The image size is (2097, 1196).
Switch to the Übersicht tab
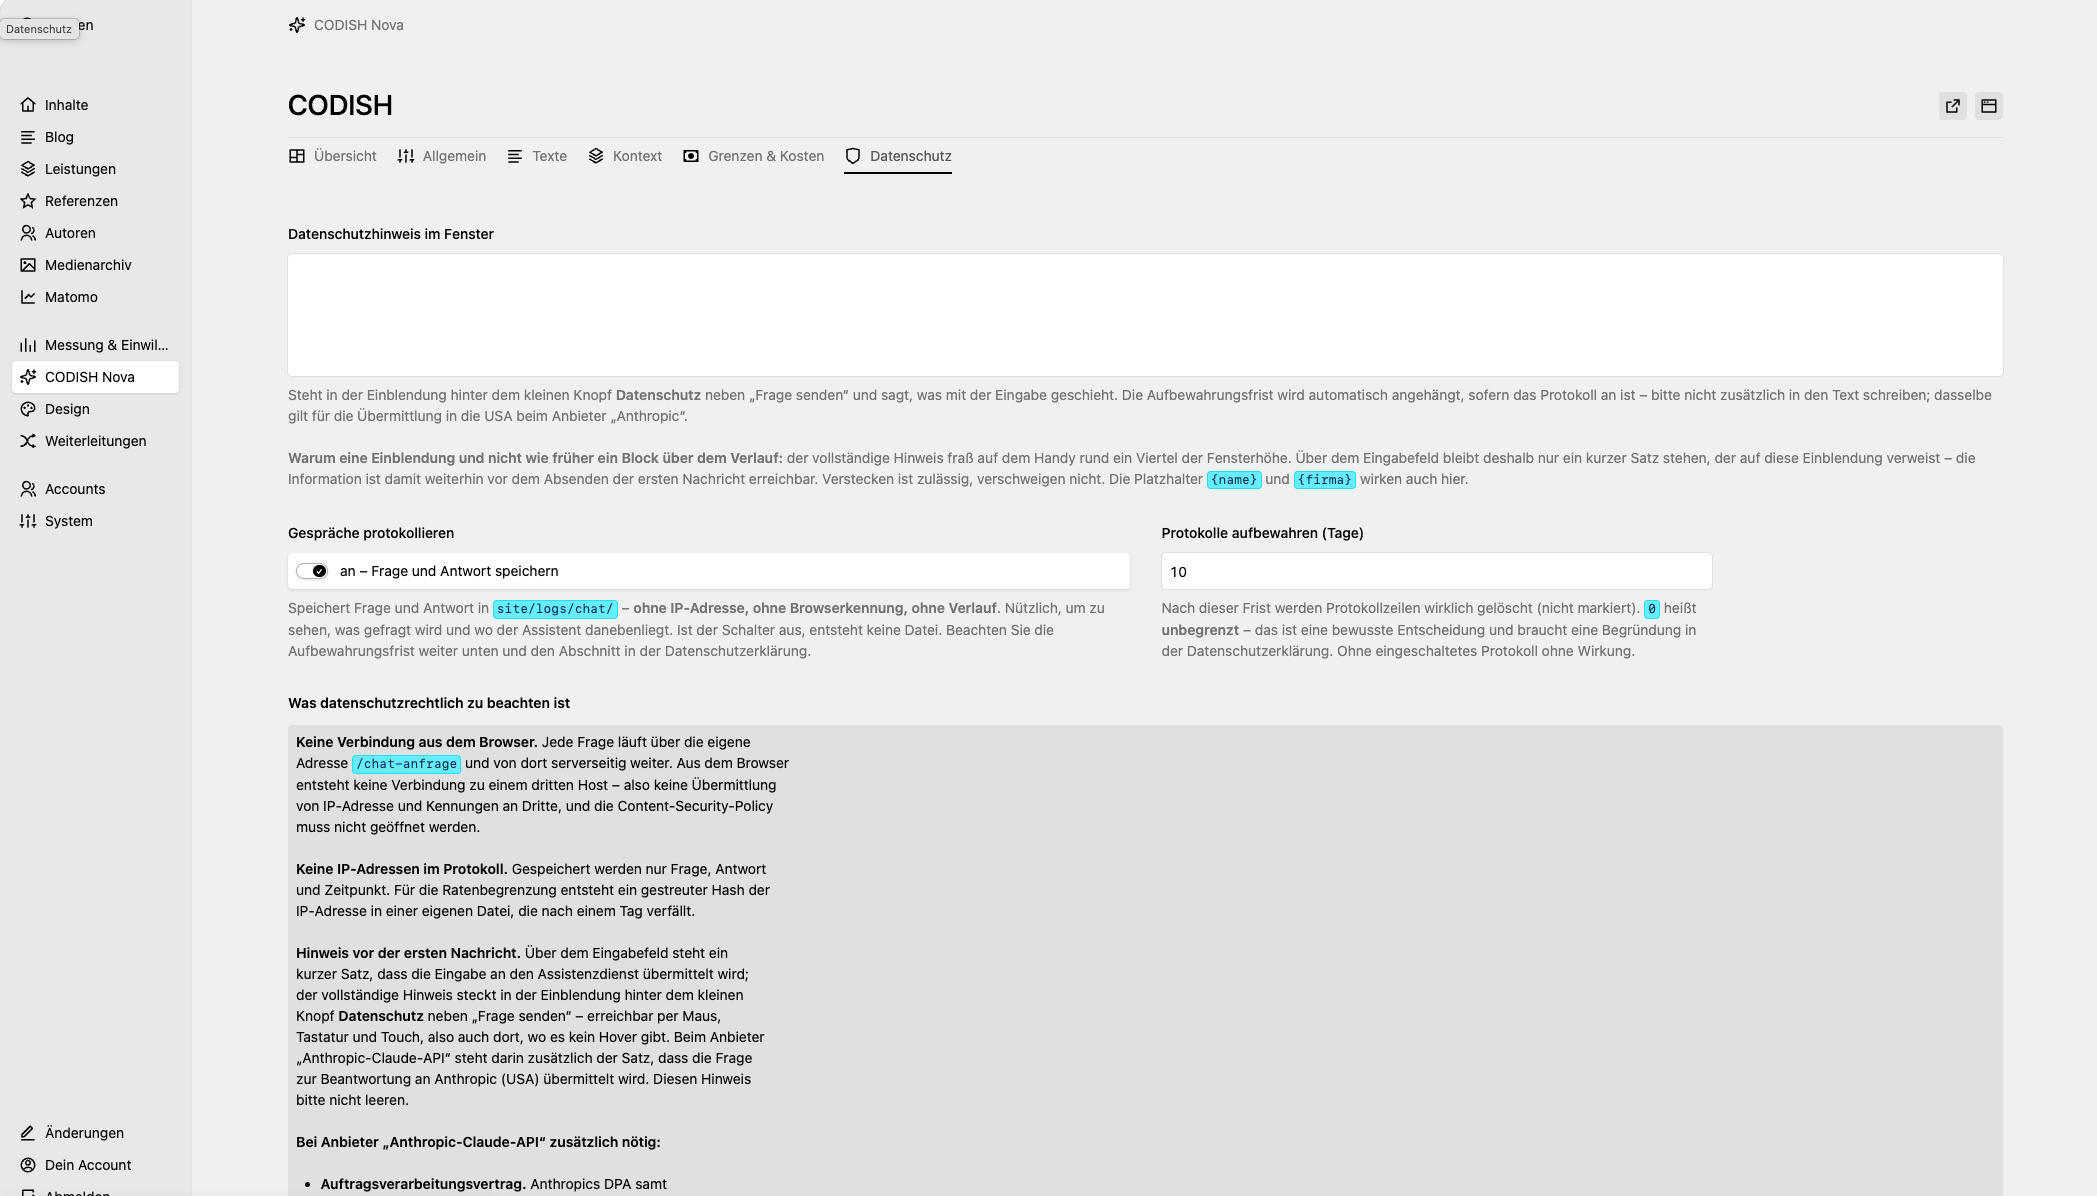coord(333,156)
